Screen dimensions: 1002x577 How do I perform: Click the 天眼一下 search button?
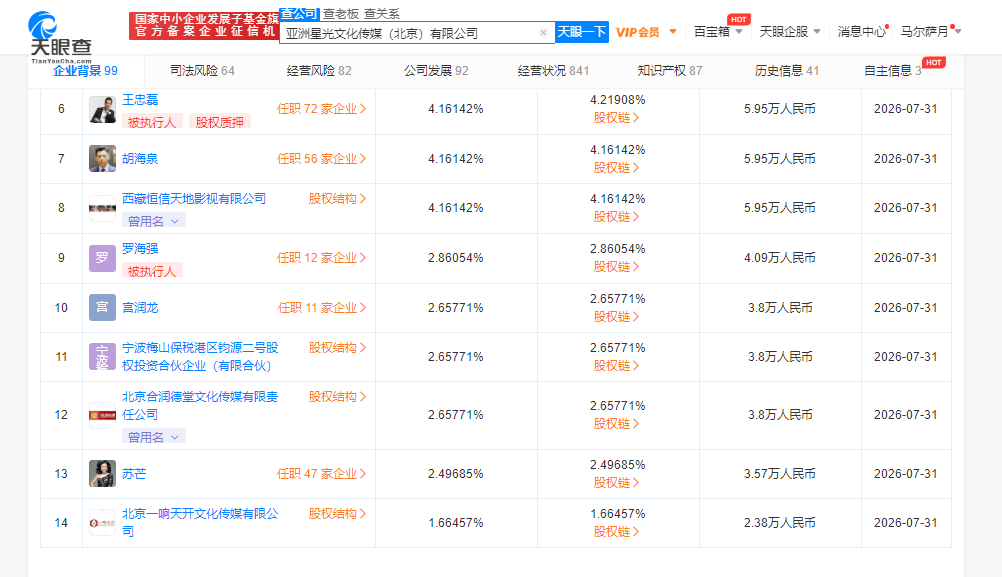click(x=582, y=32)
